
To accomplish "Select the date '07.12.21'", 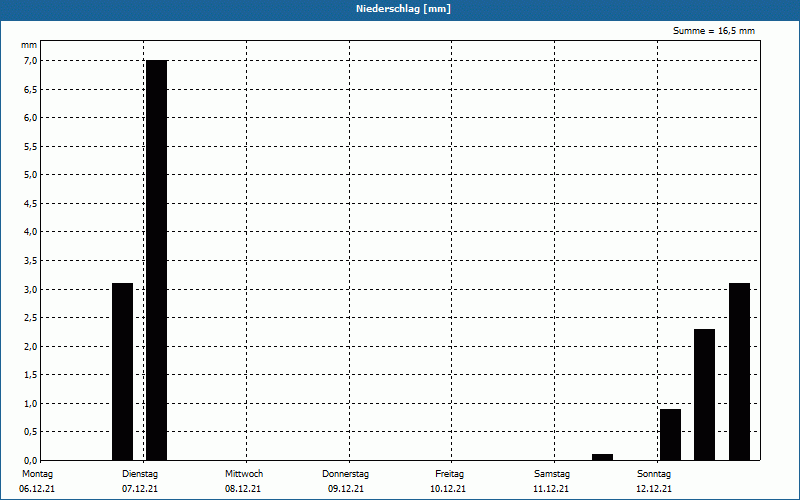I will (x=140, y=489).
